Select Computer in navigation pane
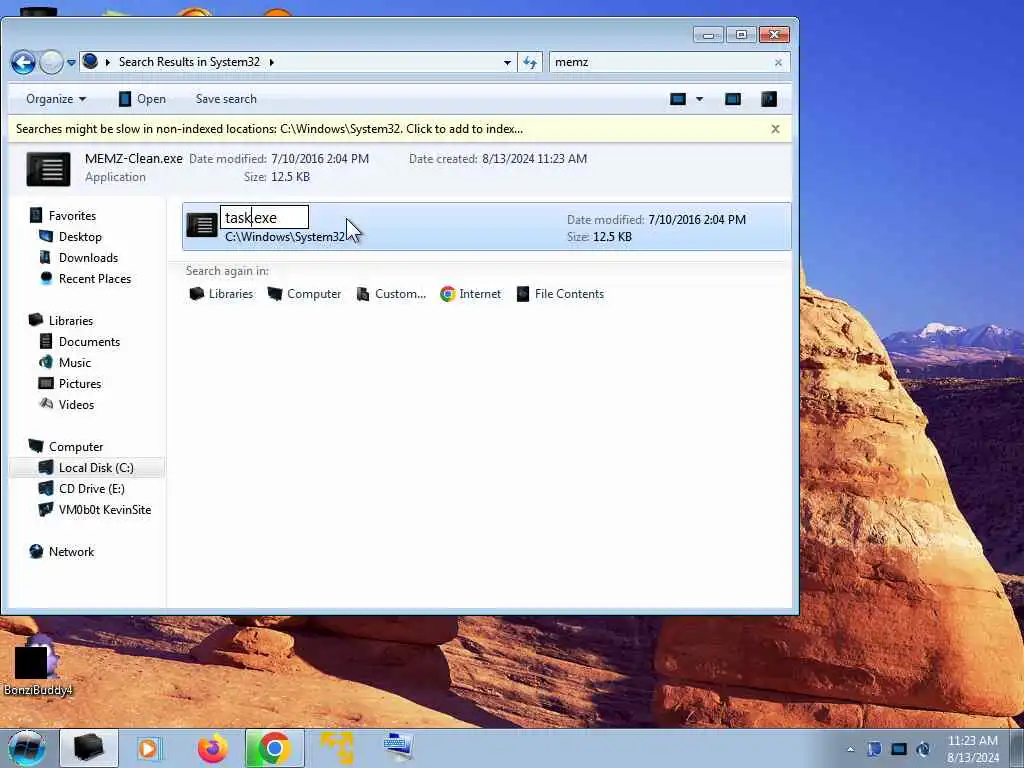 (x=65, y=447)
